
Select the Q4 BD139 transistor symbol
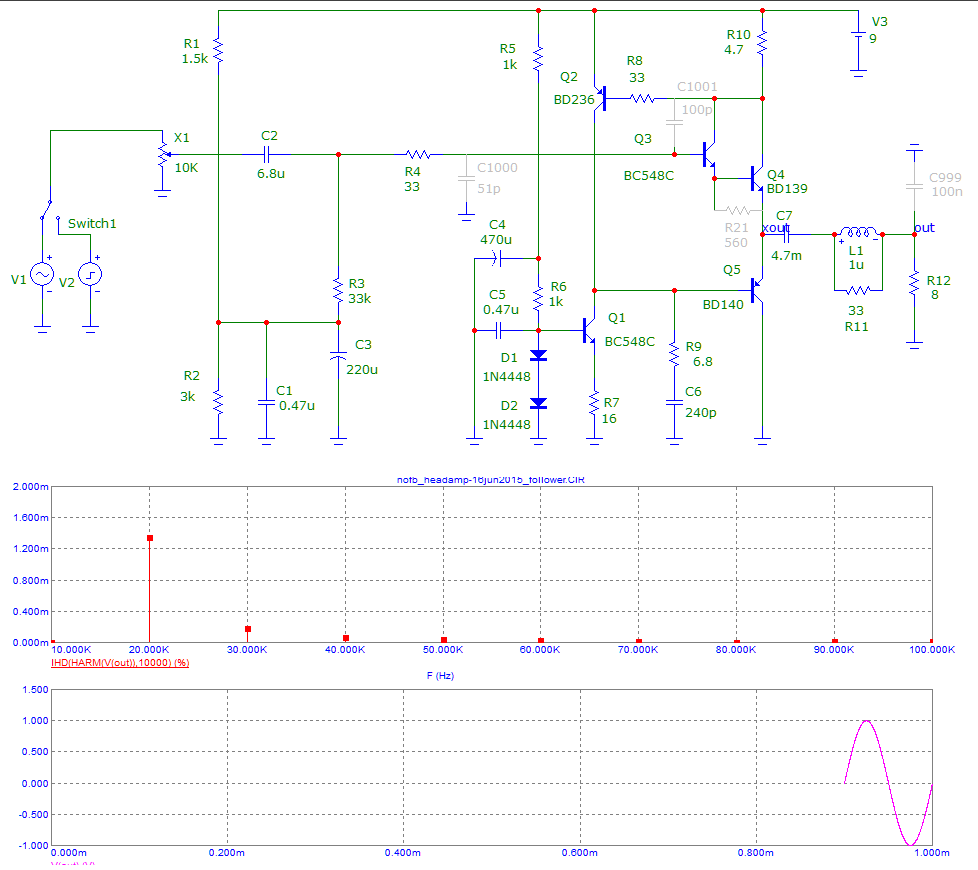coord(757,178)
